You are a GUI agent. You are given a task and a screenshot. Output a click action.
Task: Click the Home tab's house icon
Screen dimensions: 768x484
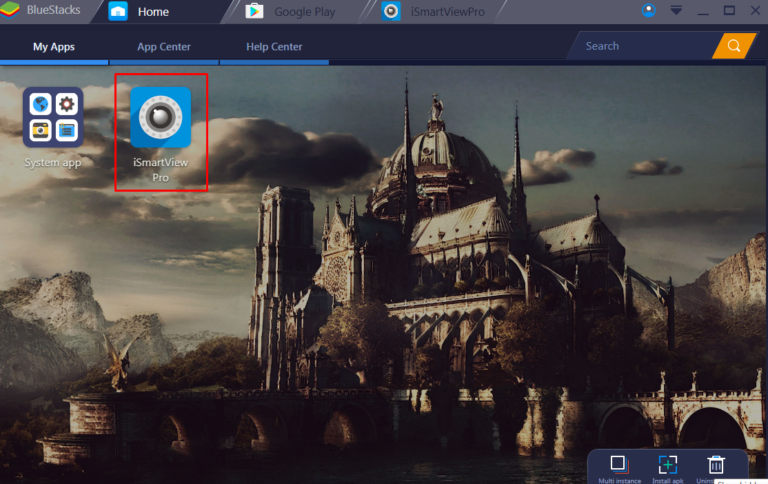(118, 12)
